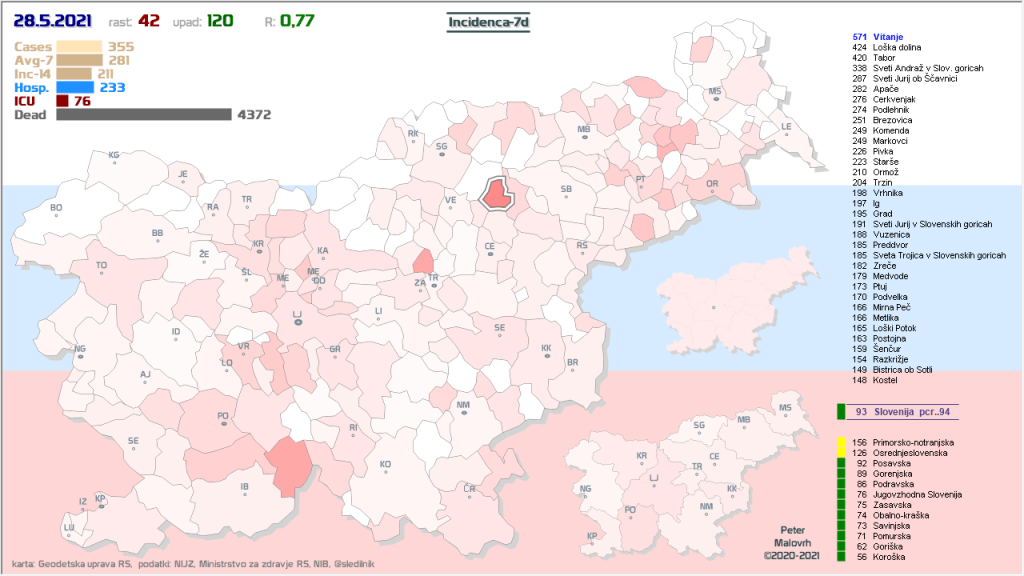Select Koroška in the regions list
This screenshot has width=1024, height=576.
point(888,557)
